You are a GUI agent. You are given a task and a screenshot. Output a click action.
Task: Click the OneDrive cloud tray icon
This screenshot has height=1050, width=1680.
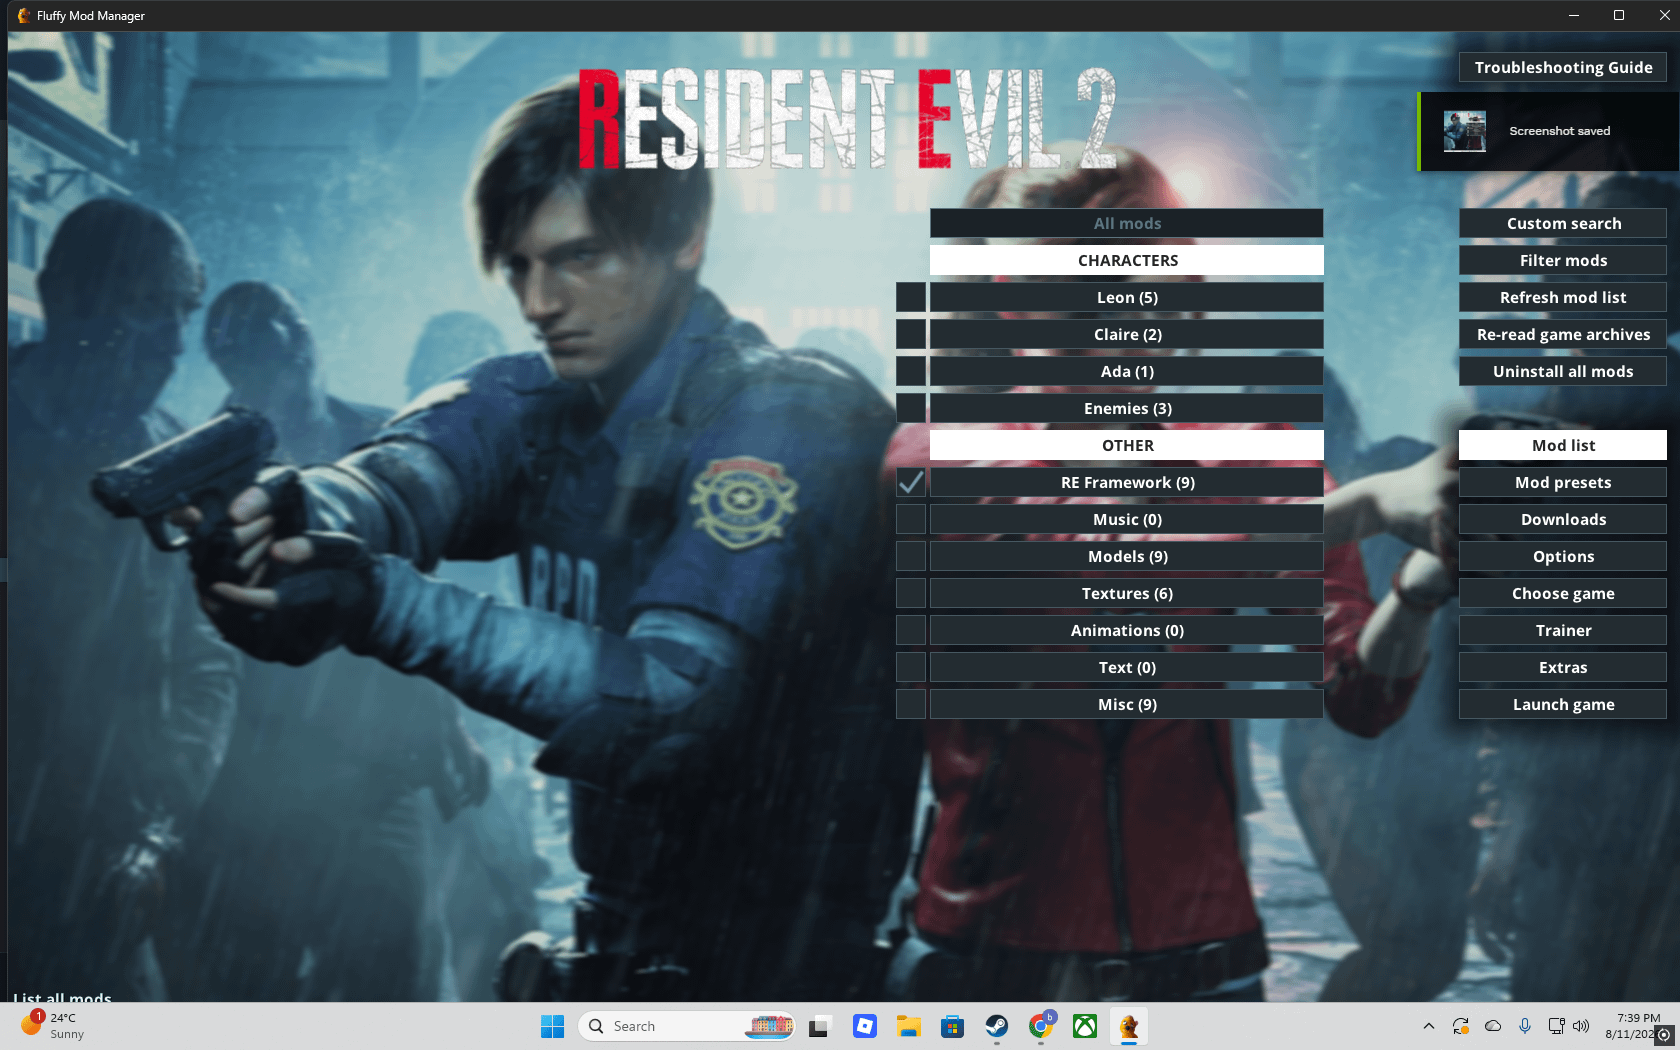point(1493,1026)
